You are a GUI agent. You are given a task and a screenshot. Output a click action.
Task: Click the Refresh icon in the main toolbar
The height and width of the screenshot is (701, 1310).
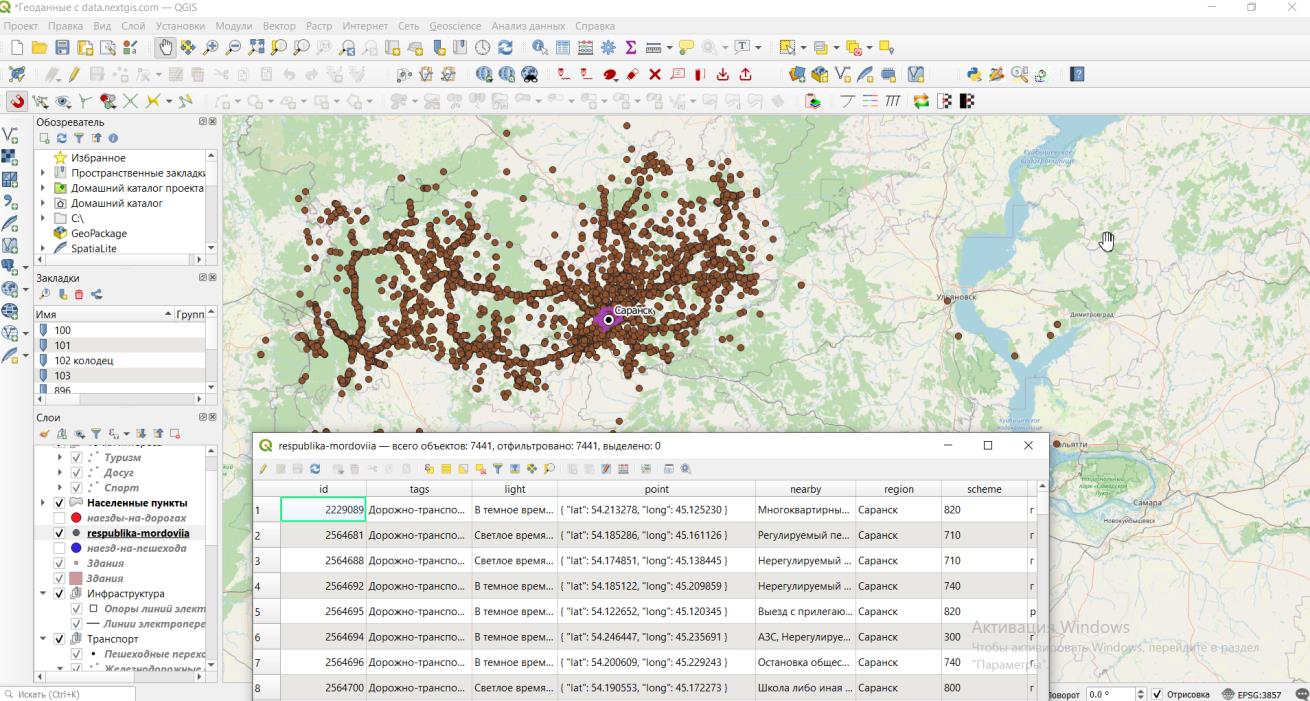(x=505, y=47)
